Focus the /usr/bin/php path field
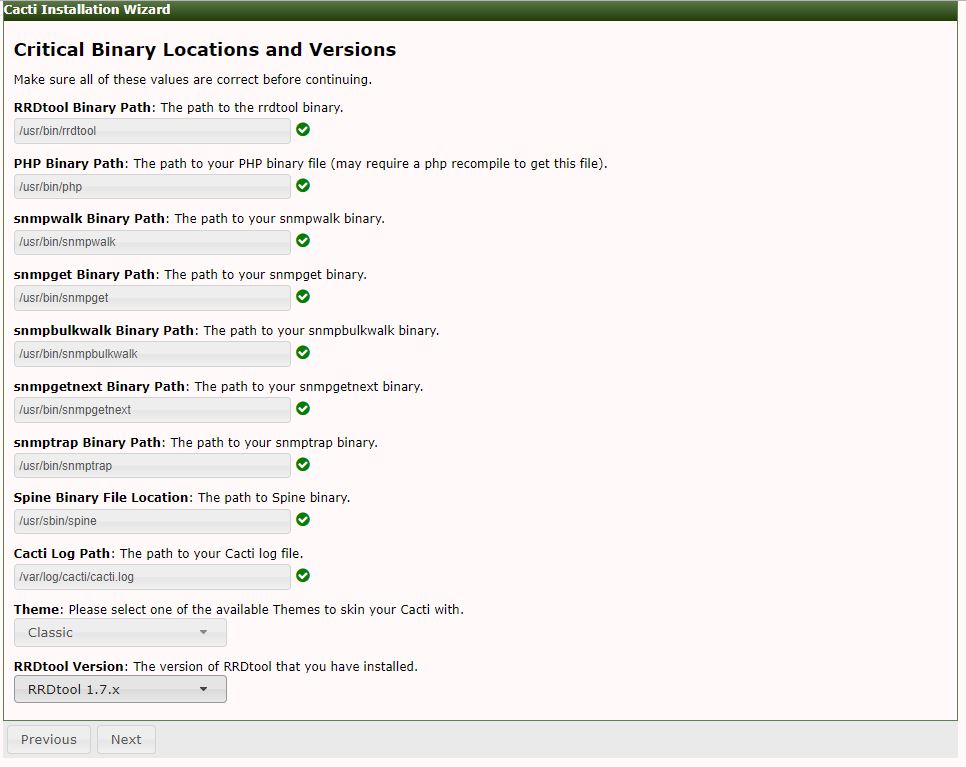 click(152, 187)
